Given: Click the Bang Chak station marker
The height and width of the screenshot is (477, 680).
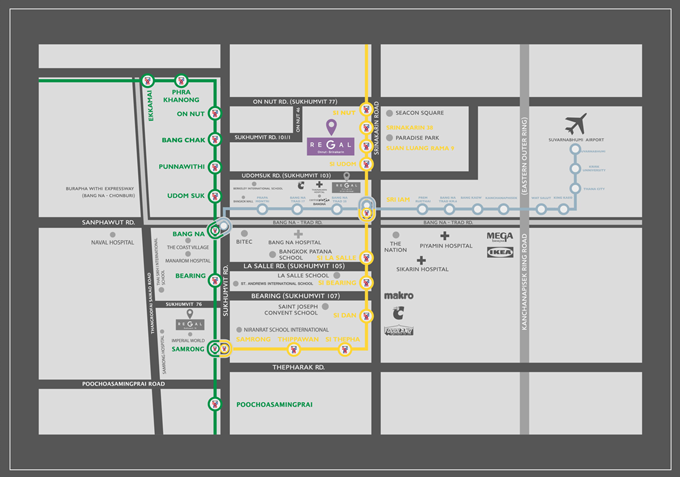Looking at the screenshot, I should pyautogui.click(x=214, y=141).
